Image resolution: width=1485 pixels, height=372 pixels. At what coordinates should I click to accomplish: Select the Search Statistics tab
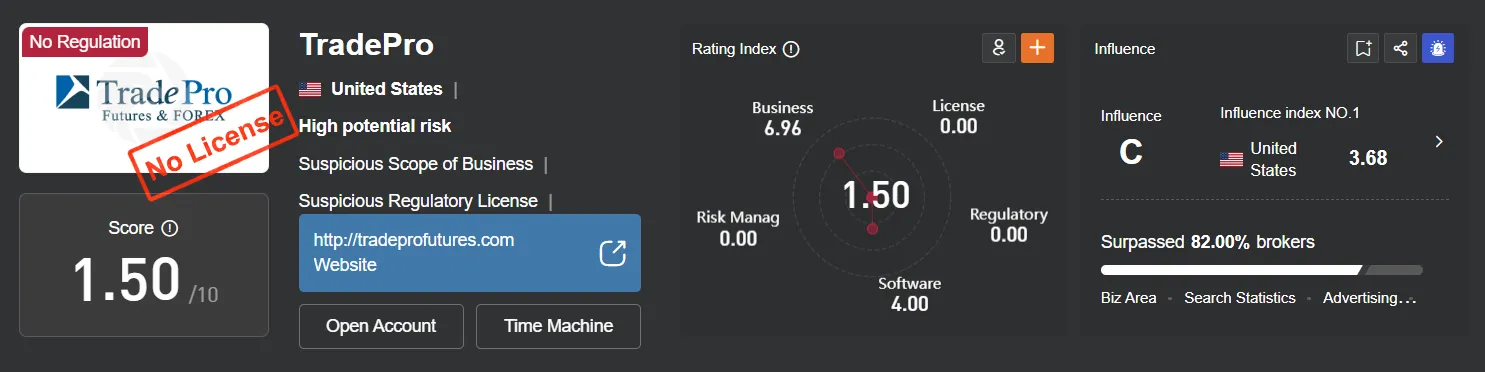(1240, 298)
